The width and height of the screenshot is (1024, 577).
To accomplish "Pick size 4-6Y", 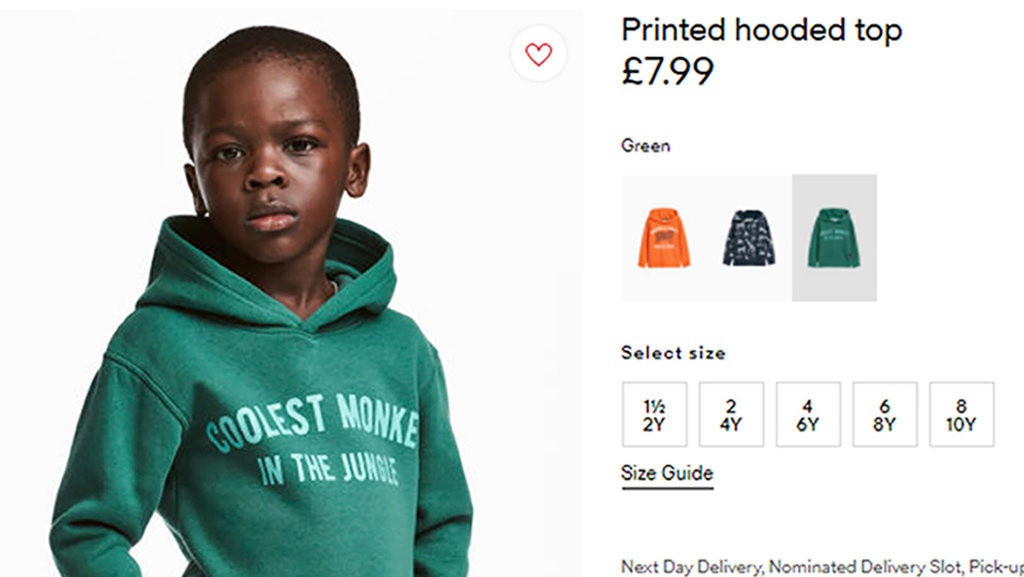I will (808, 414).
